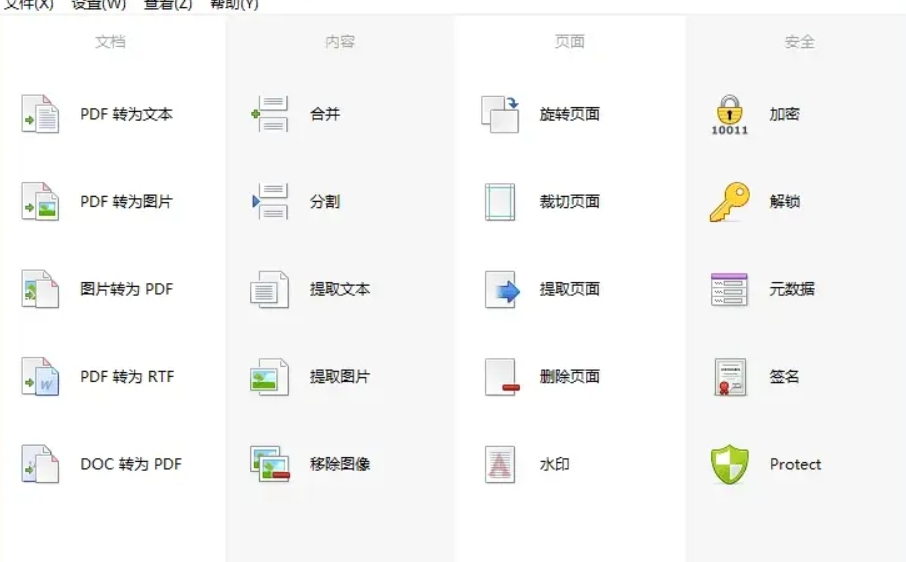Click the "移除图像" text
Image resolution: width=906 pixels, height=562 pixels.
click(x=340, y=464)
